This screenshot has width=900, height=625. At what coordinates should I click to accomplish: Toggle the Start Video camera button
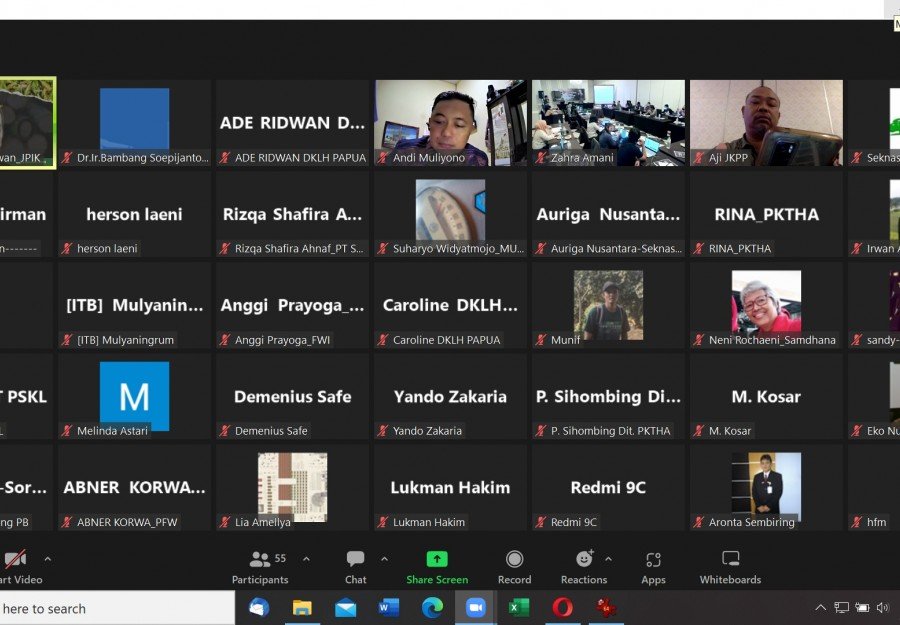click(x=14, y=566)
